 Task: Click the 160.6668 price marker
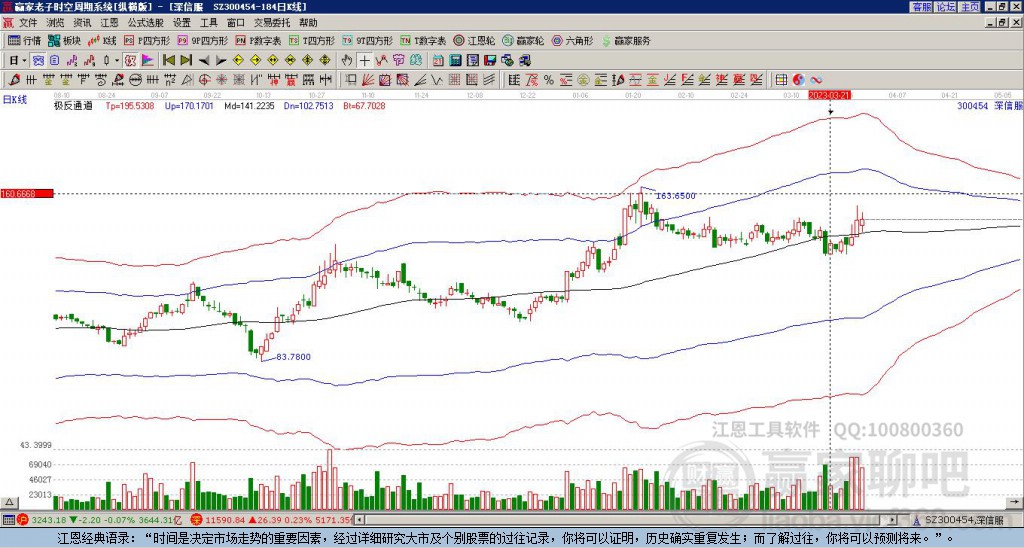[x=27, y=193]
